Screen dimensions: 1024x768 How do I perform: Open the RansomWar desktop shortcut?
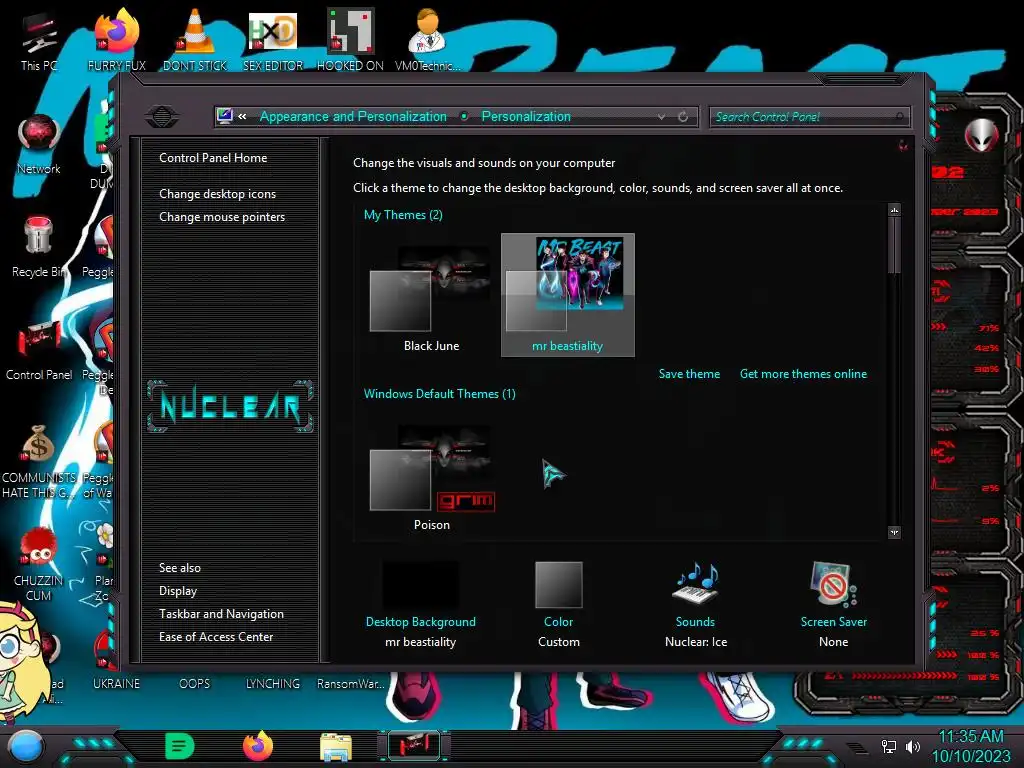(351, 684)
